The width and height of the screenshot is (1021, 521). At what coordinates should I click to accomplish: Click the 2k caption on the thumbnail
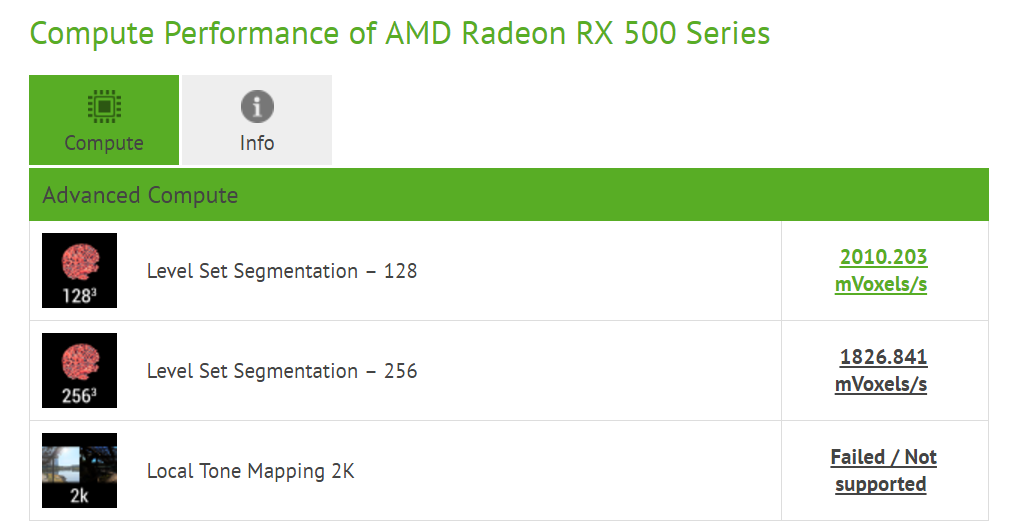coord(79,496)
